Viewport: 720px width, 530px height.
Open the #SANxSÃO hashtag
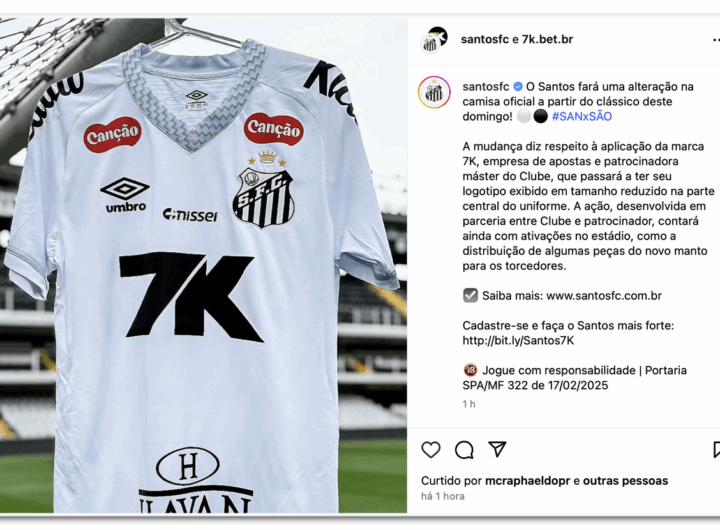point(582,116)
